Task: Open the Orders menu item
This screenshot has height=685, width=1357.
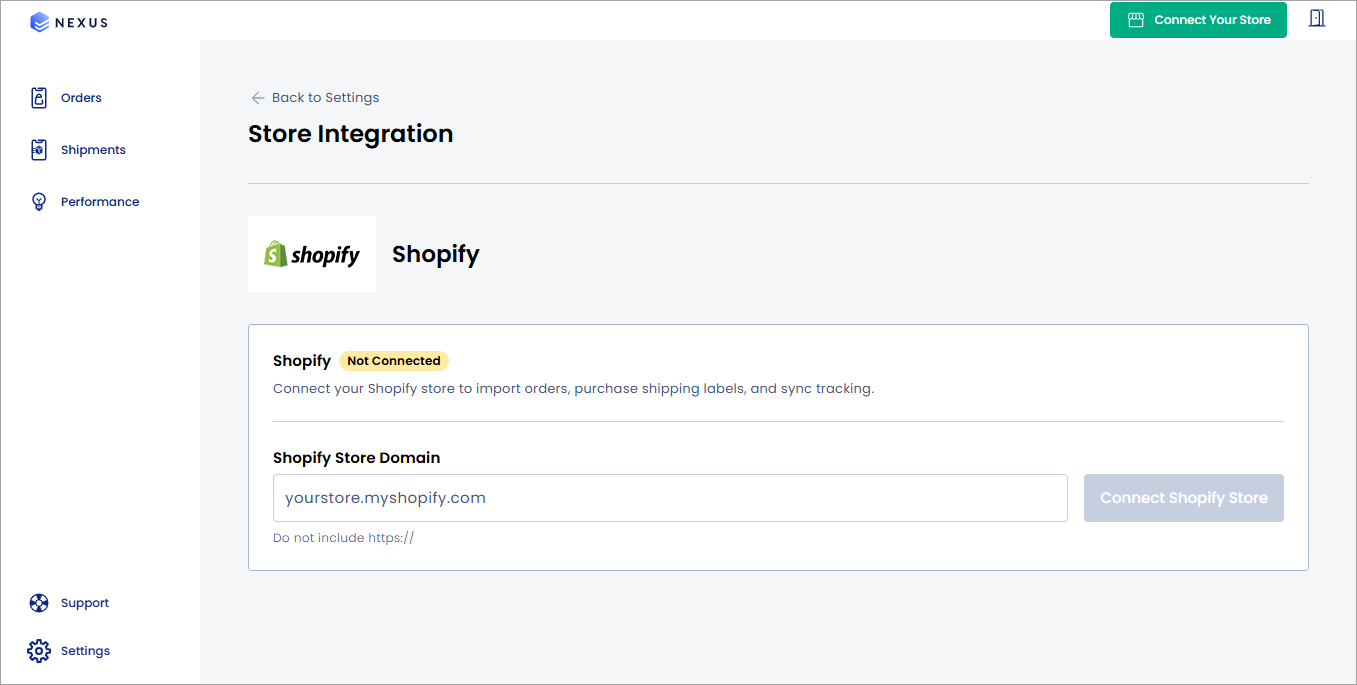Action: click(81, 98)
